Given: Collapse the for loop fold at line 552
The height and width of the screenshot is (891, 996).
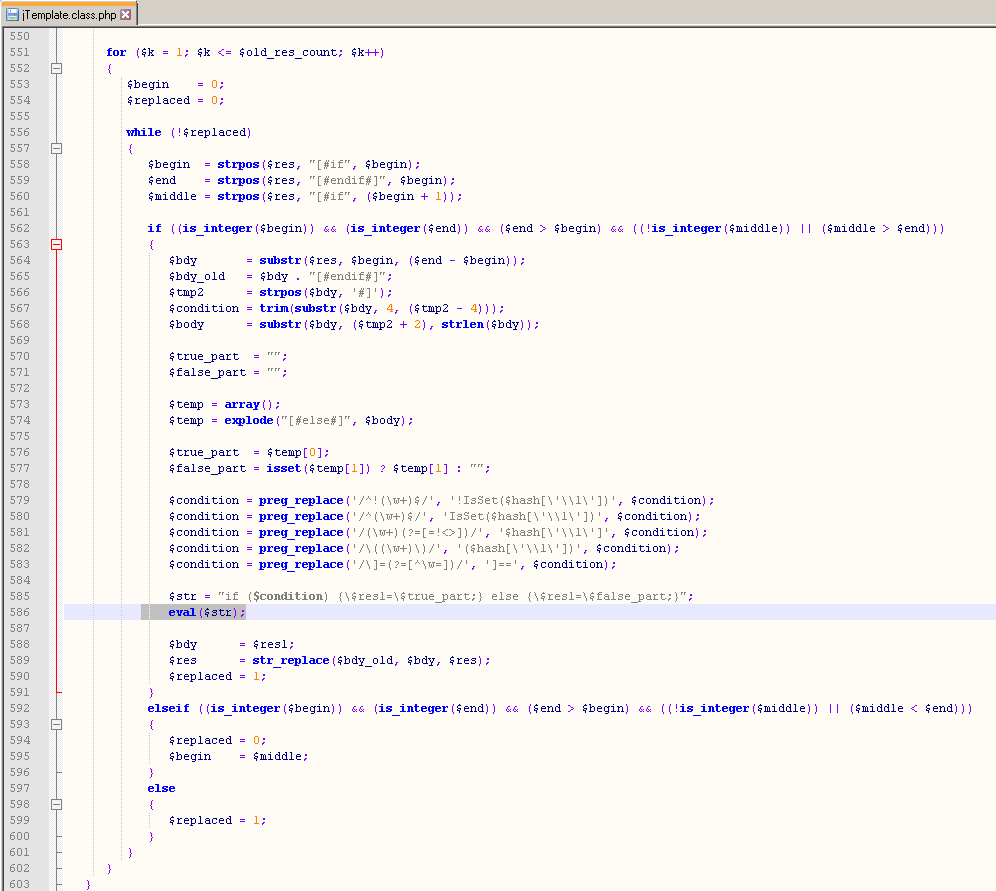Looking at the screenshot, I should point(56,68).
